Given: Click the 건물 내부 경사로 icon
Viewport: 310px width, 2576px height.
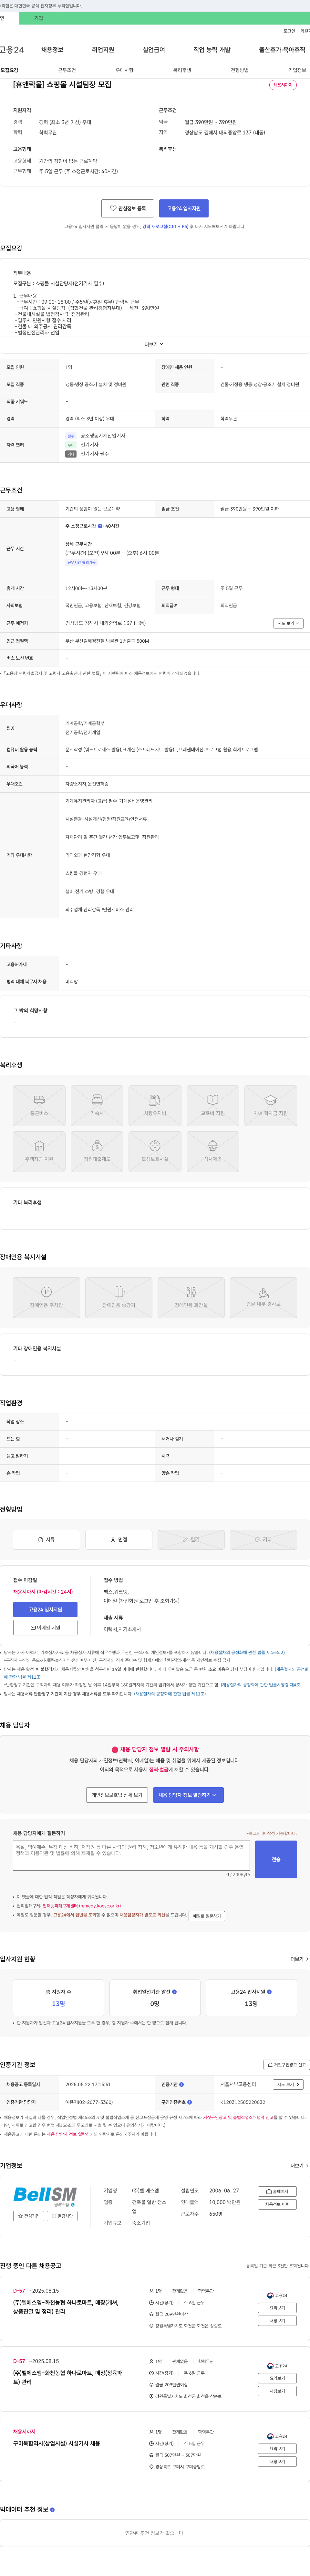Looking at the screenshot, I should point(263,1297).
